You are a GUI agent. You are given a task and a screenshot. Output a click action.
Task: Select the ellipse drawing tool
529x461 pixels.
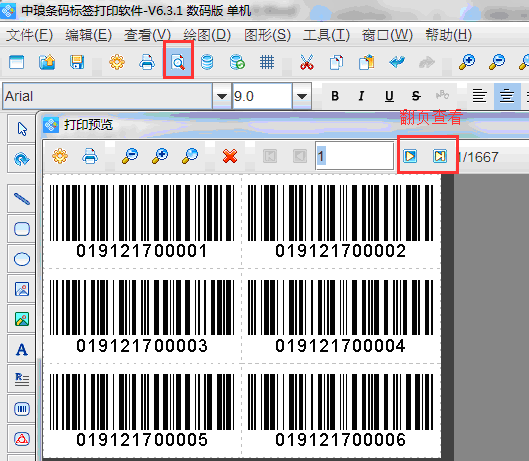22,259
